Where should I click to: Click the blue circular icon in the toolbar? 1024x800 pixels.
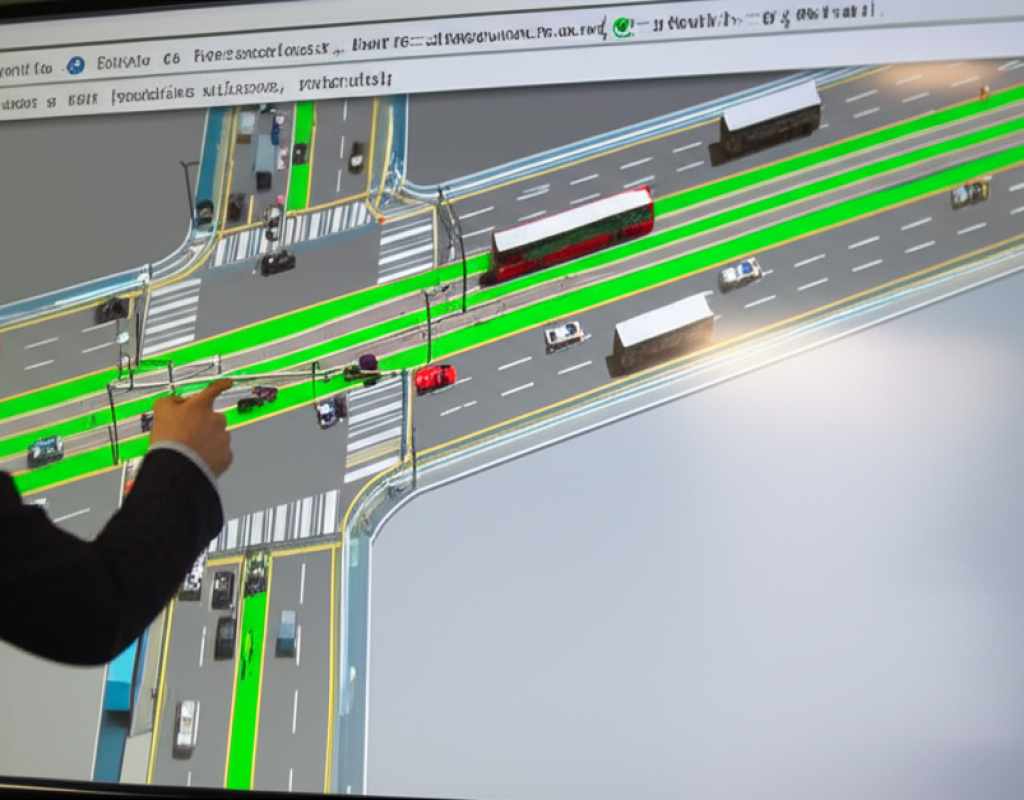click(75, 66)
